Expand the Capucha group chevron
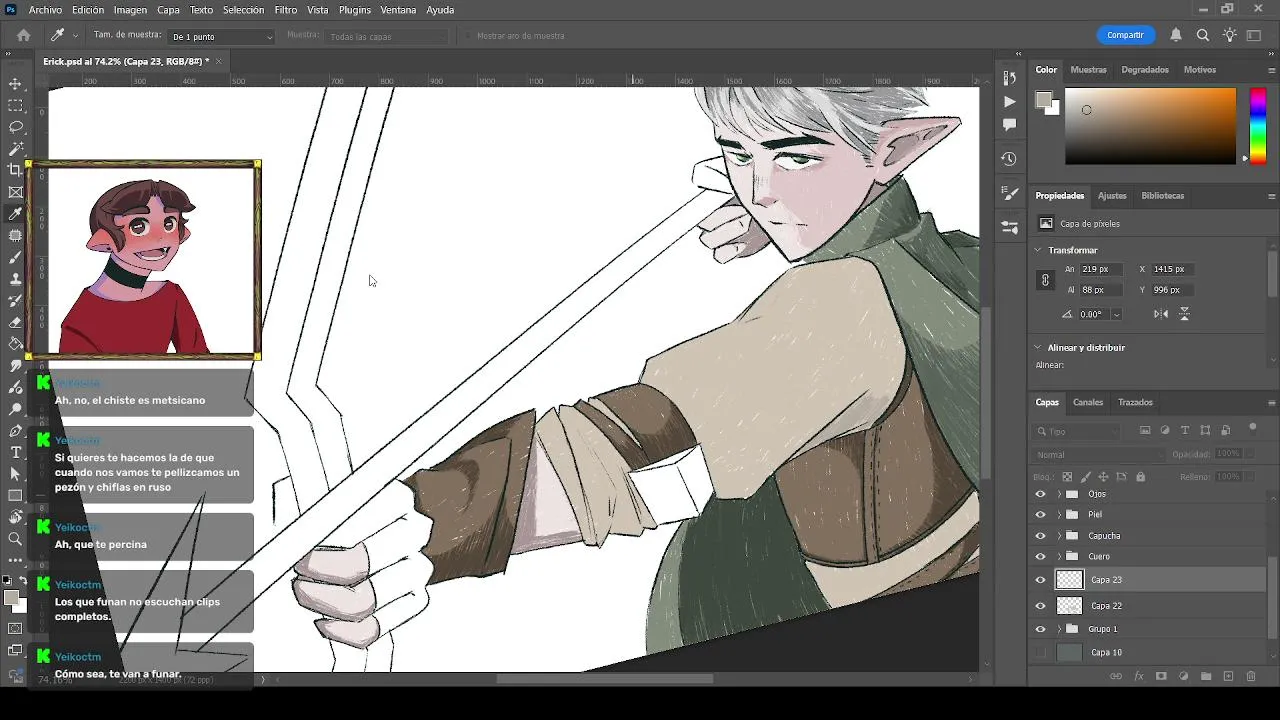This screenshot has width=1280, height=720. [1059, 536]
